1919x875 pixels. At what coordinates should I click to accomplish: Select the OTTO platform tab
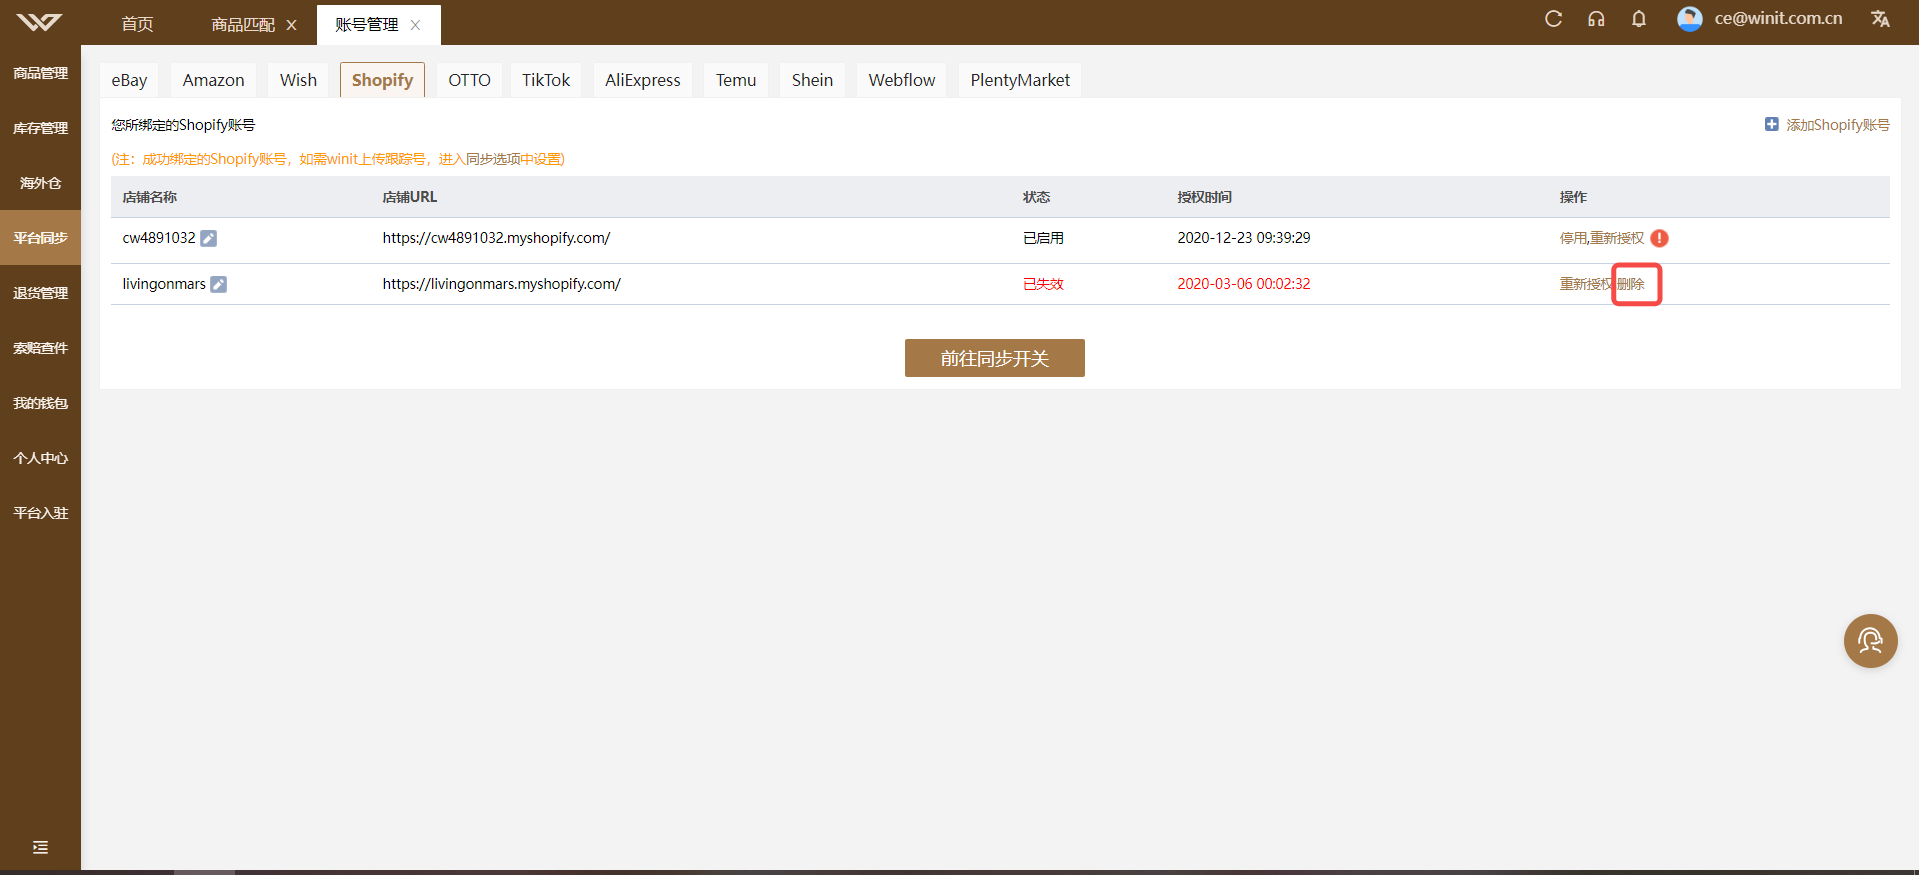click(469, 80)
